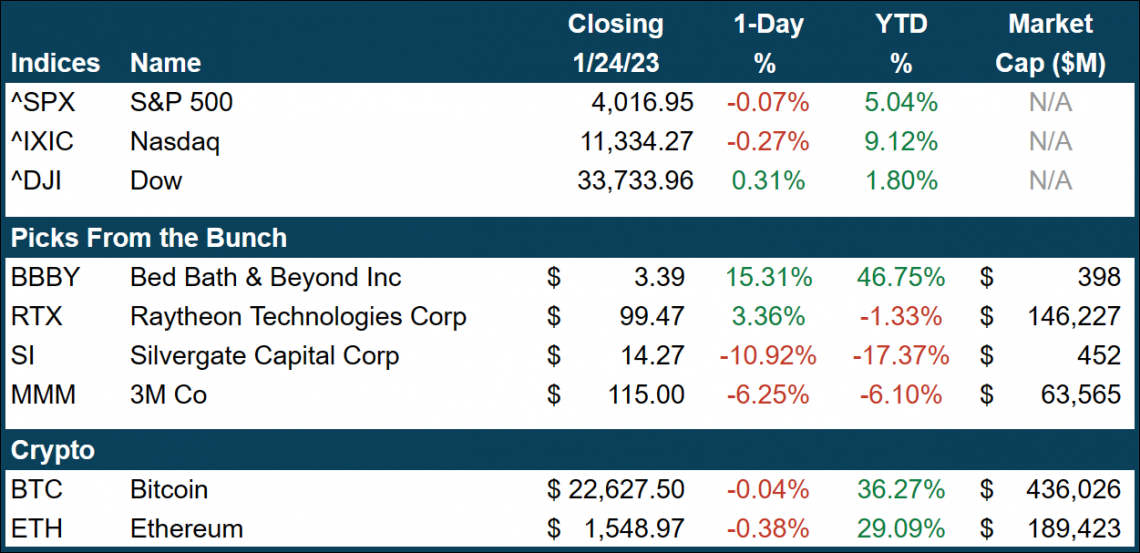Screen dimensions: 1140x553
Task: Select the S&P 500 name cell
Action: pos(181,102)
